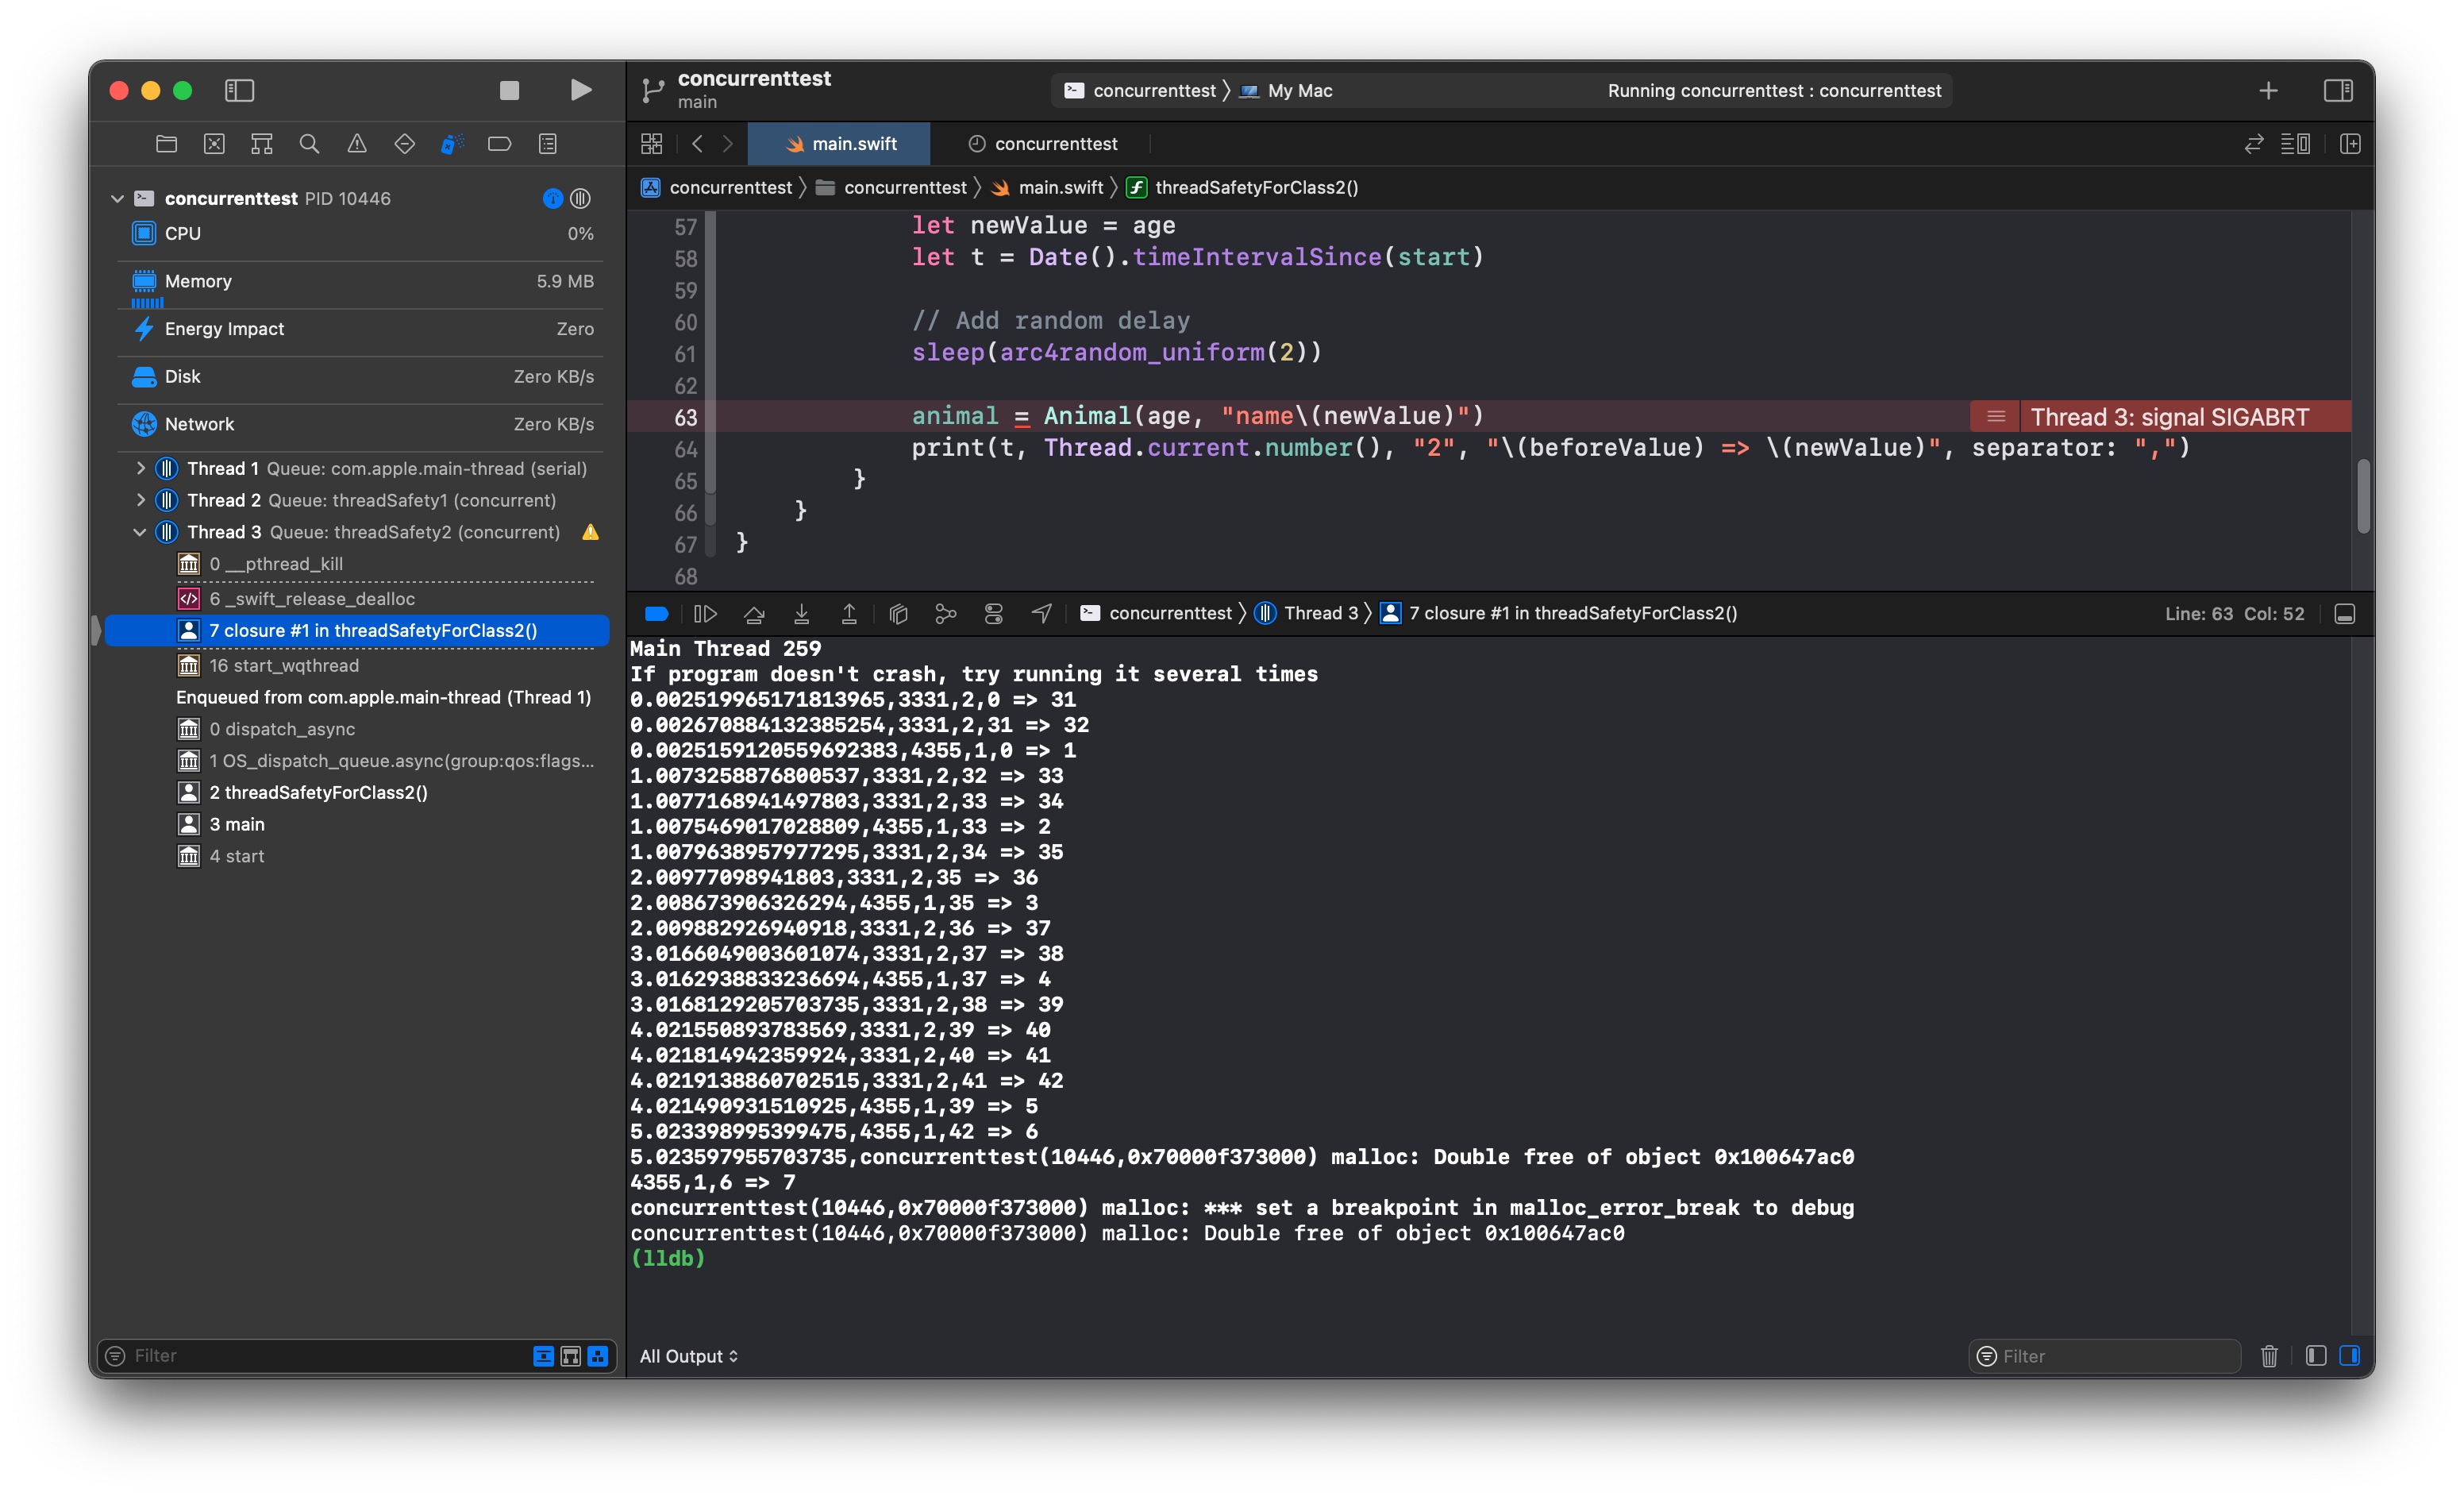2464x1496 pixels.
Task: Select stack frame 2 threadSafetyForClass2()
Action: [x=318, y=792]
